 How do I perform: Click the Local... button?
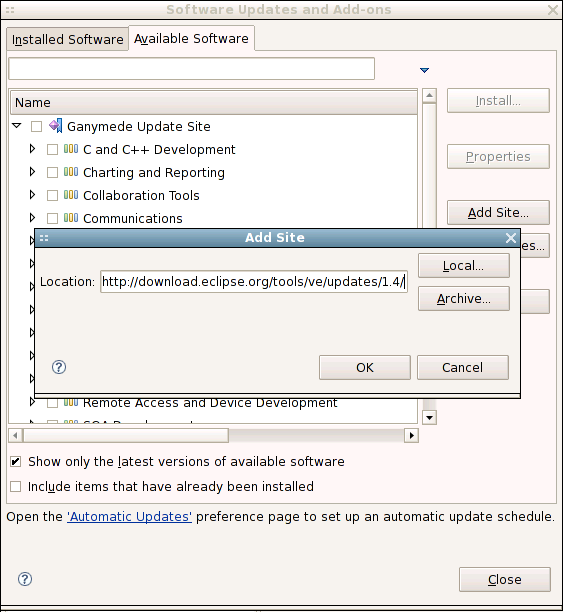click(464, 266)
